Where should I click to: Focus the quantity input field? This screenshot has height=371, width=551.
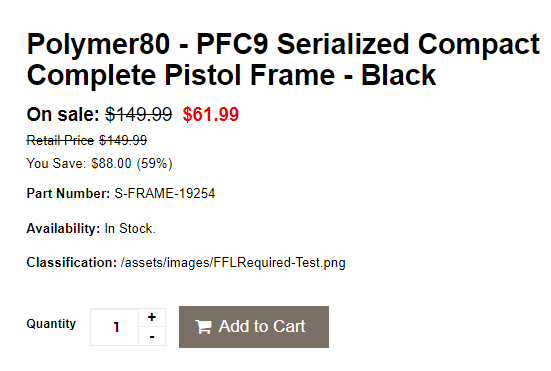[x=115, y=327]
